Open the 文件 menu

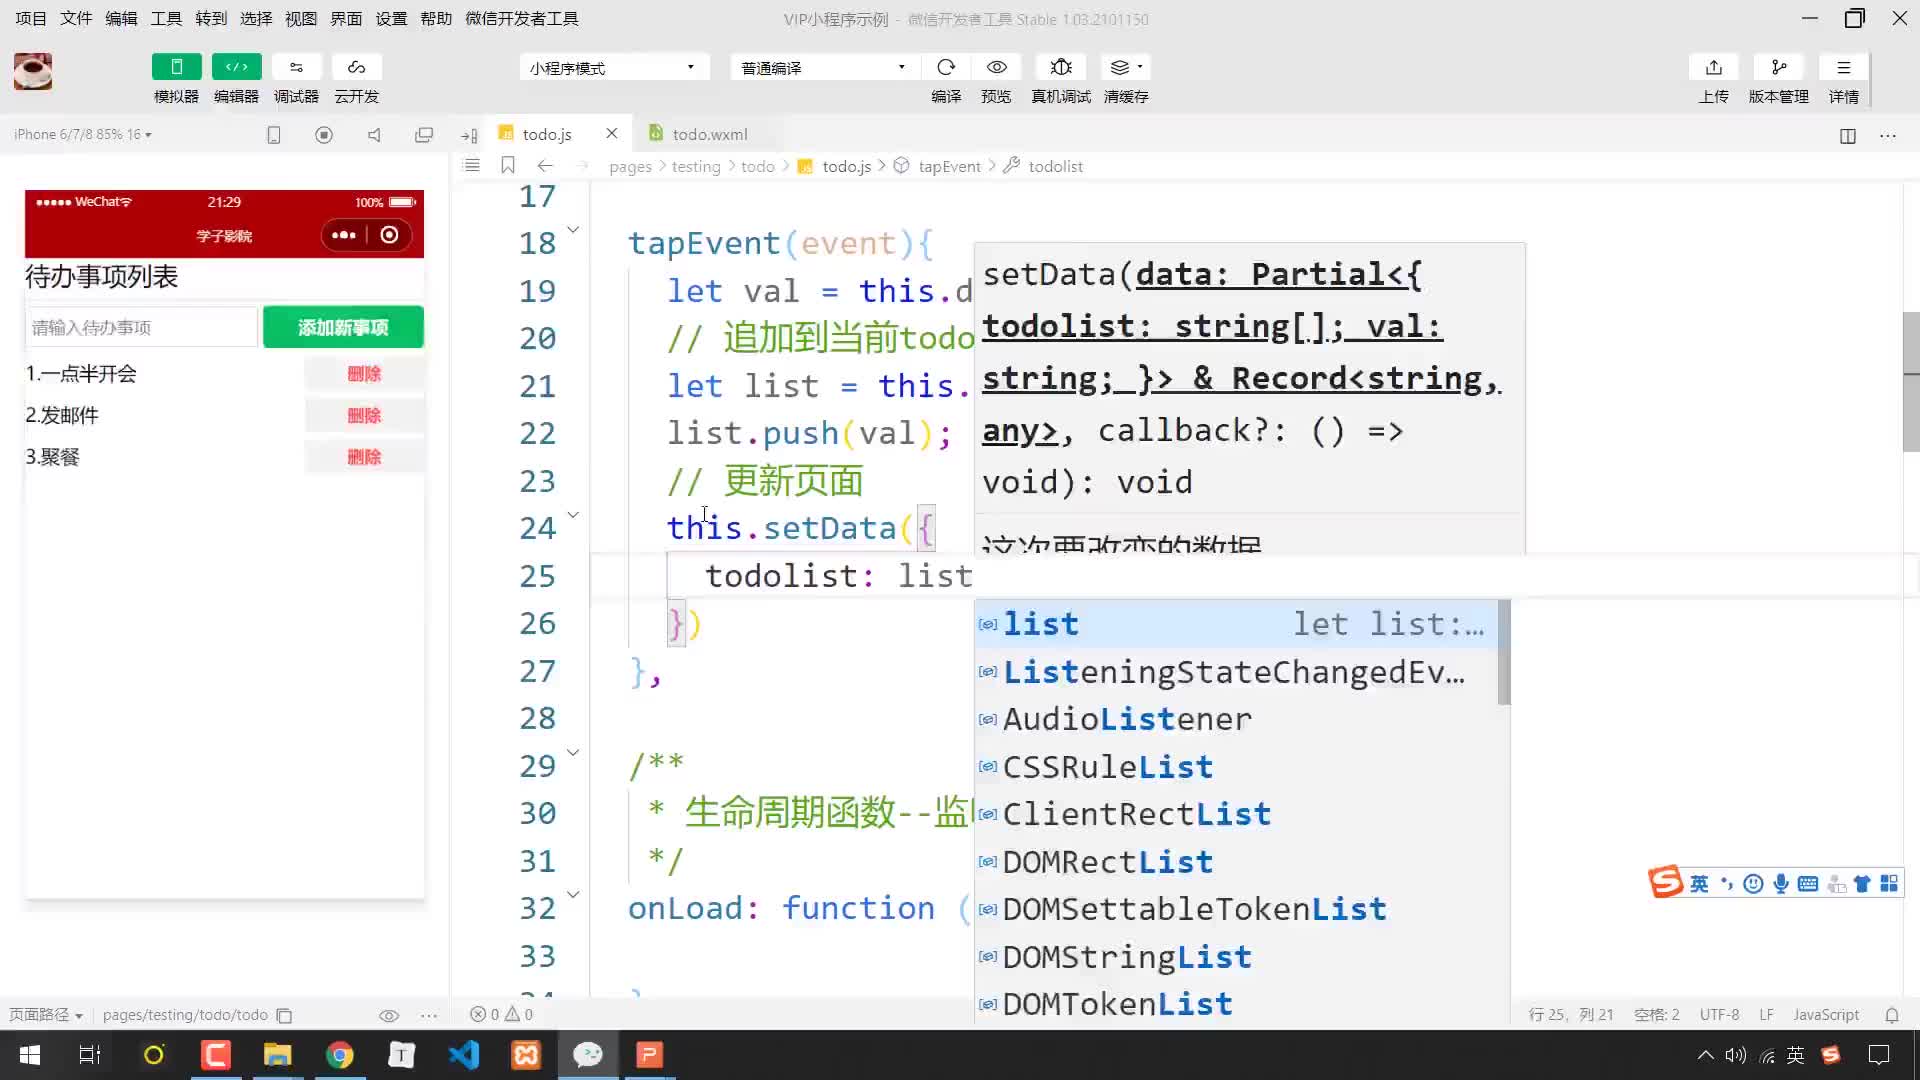point(76,18)
